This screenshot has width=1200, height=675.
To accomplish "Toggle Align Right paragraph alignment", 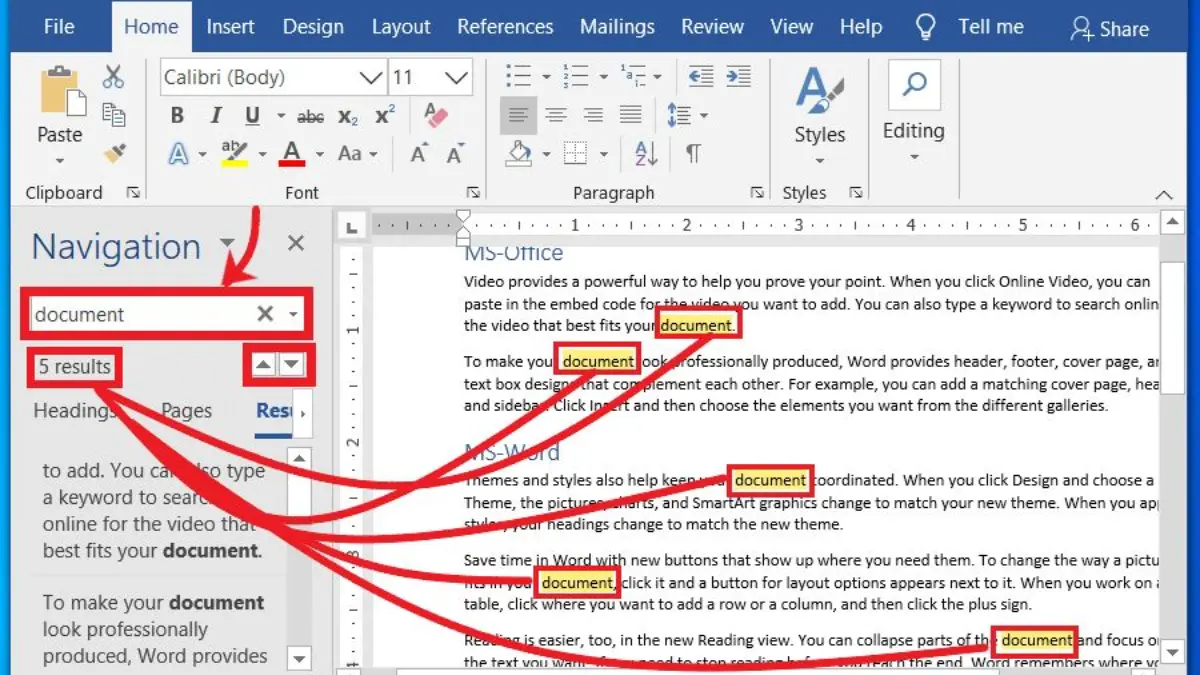I will 593,115.
